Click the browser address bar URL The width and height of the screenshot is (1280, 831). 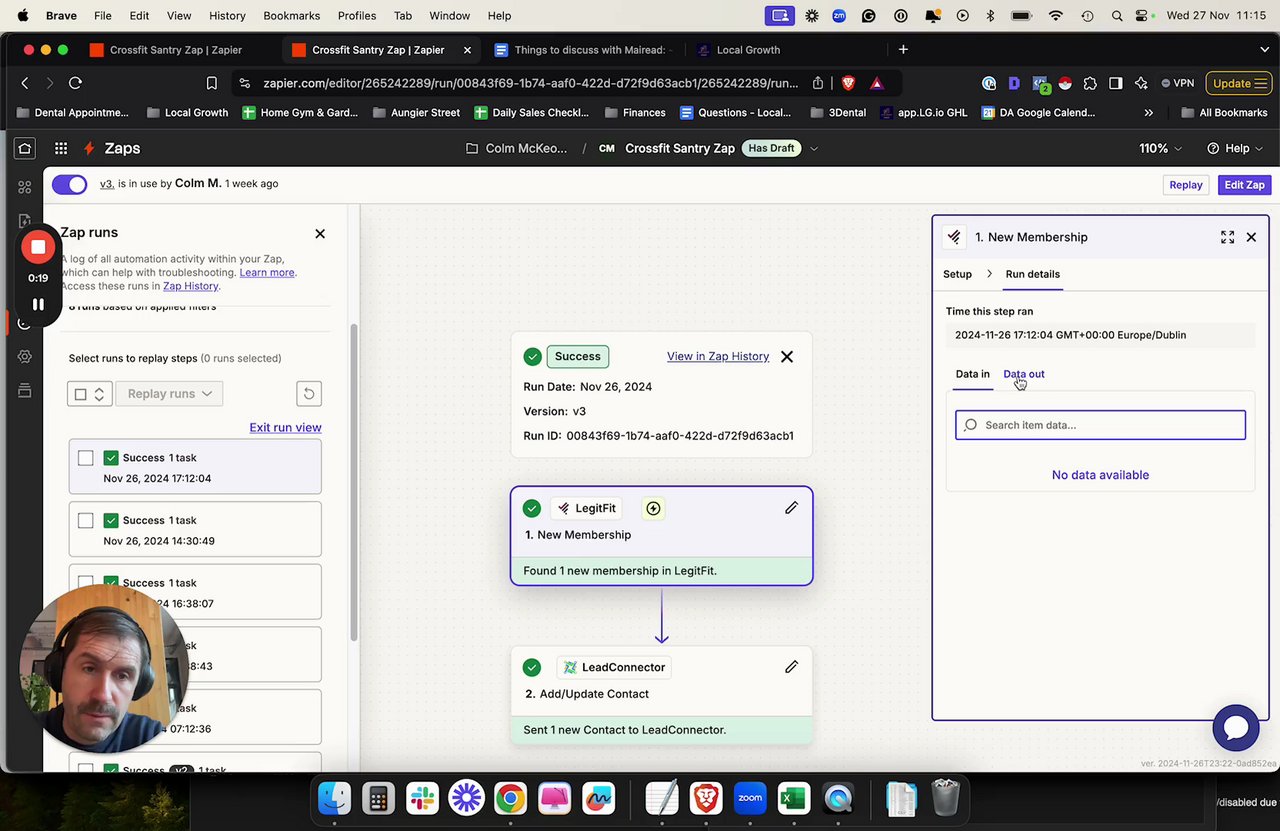point(530,83)
